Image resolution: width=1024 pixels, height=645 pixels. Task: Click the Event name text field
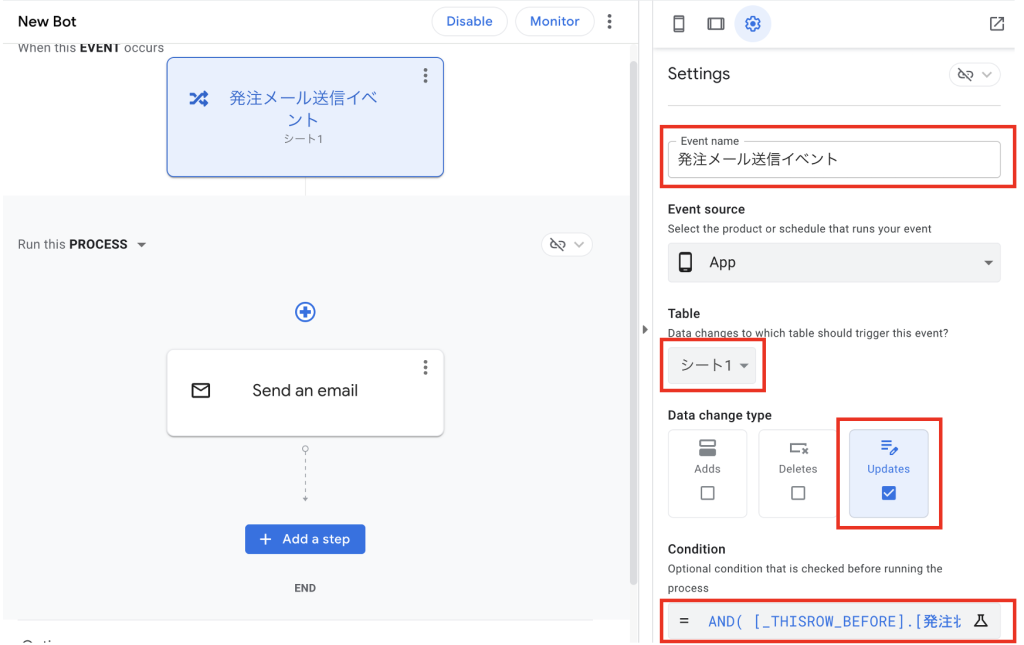(833, 159)
